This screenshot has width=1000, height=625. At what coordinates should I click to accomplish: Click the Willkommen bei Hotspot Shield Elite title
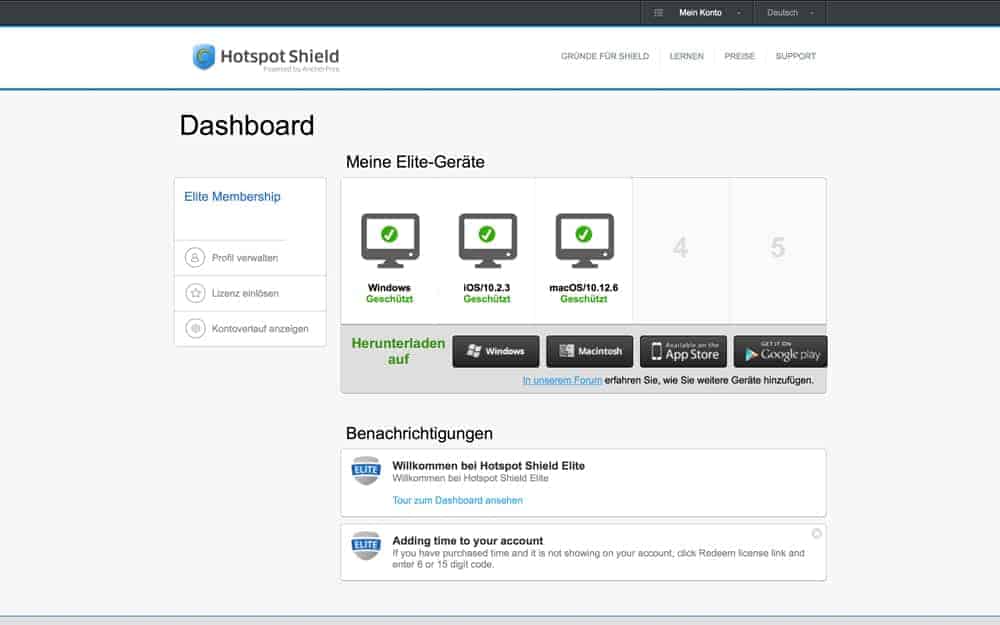coord(489,466)
